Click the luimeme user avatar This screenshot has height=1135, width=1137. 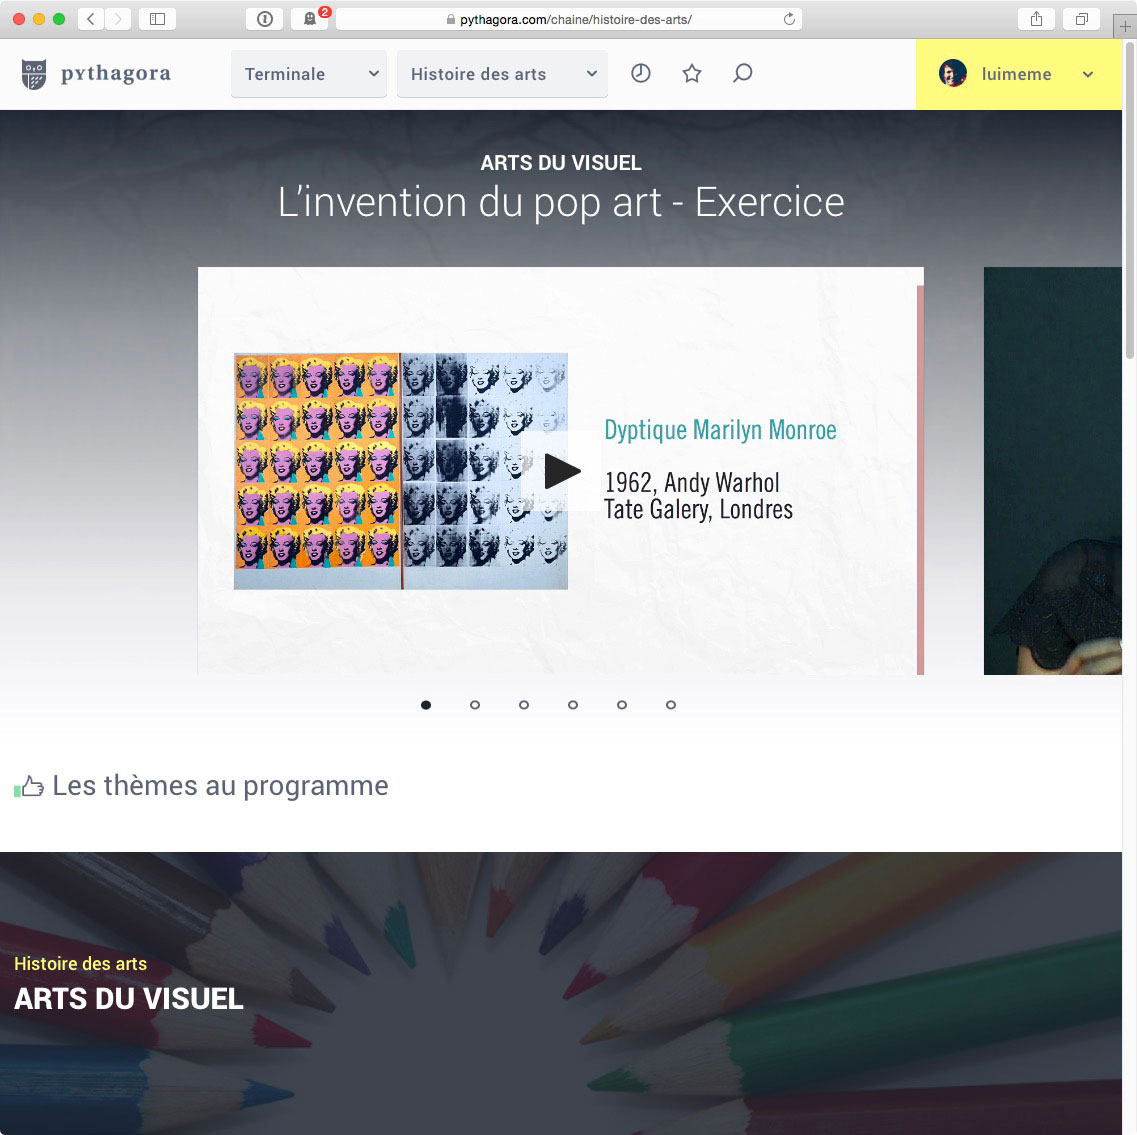coord(953,73)
